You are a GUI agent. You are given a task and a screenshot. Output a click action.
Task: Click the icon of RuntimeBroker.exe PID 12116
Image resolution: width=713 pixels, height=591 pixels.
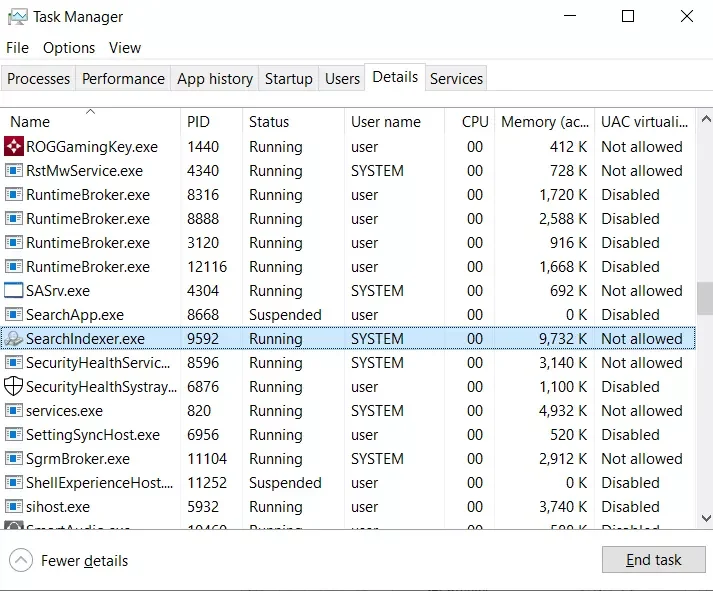[x=14, y=266]
